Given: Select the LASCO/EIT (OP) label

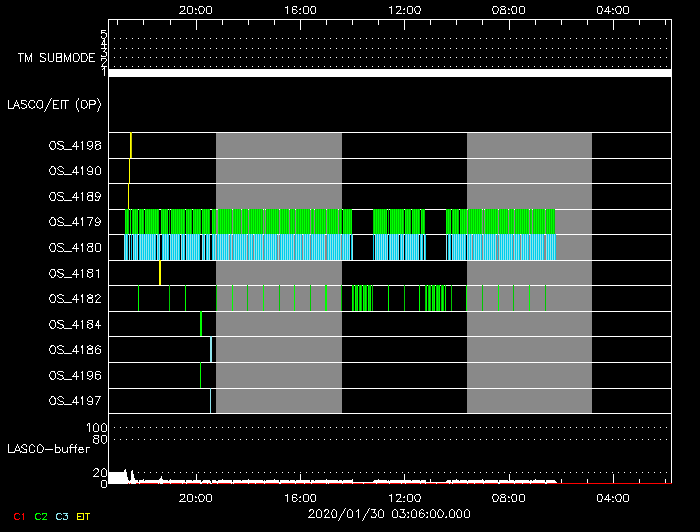Looking at the screenshot, I should click(x=54, y=104).
